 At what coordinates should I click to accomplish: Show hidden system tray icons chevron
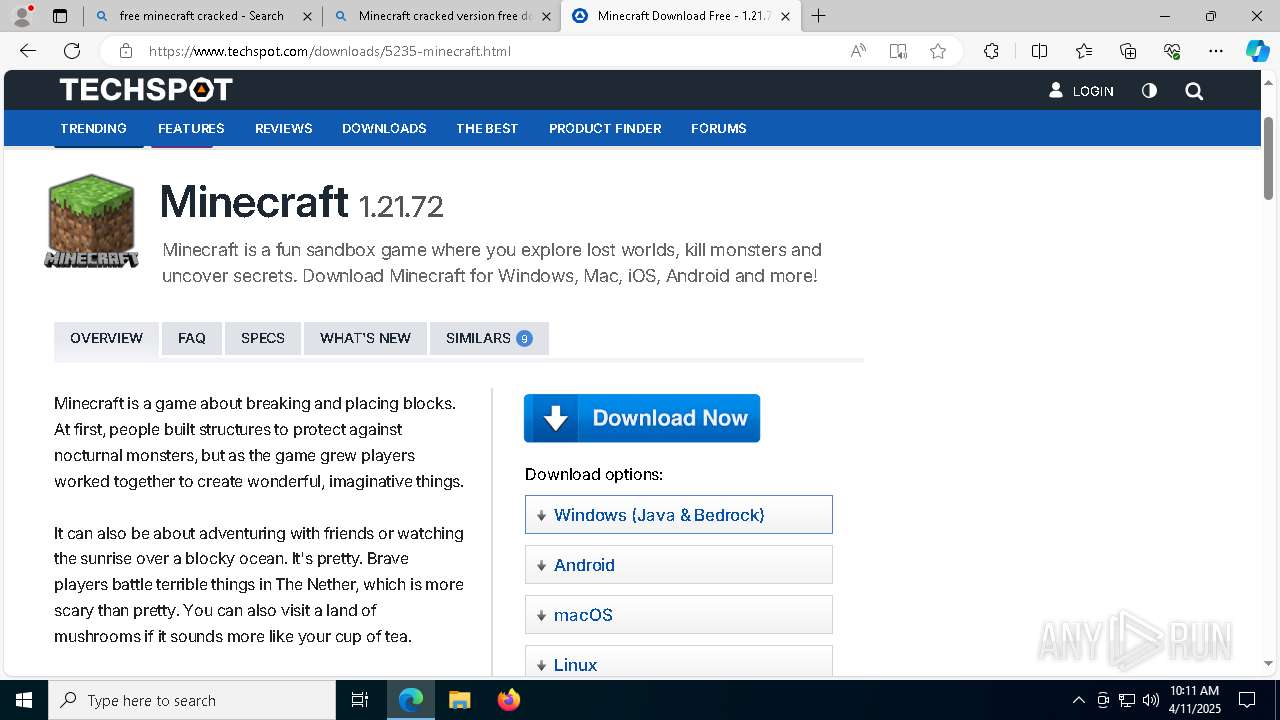(1078, 700)
